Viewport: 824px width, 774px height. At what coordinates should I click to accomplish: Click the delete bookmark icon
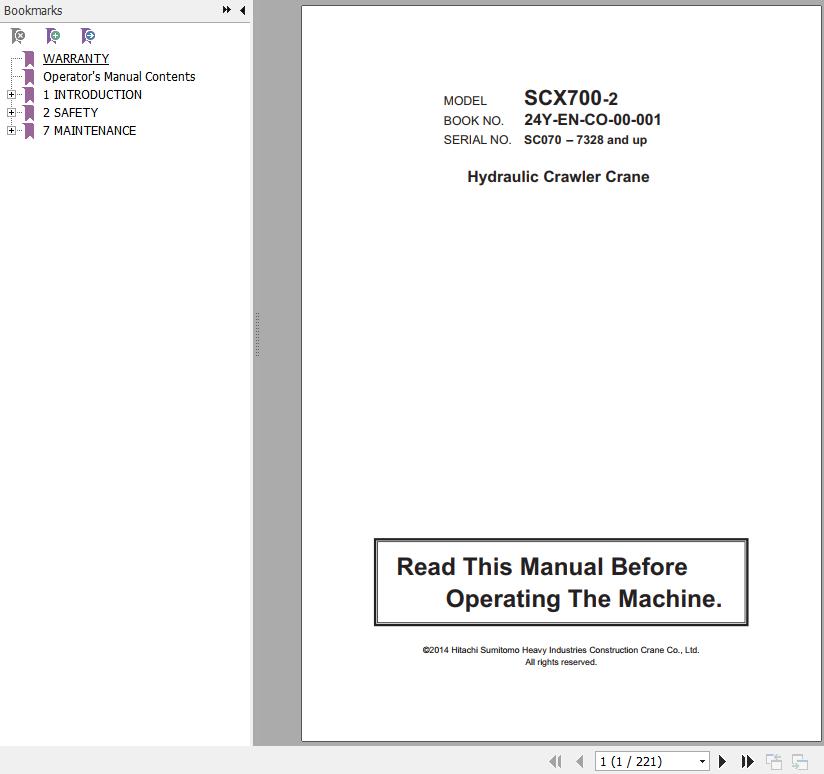point(18,36)
